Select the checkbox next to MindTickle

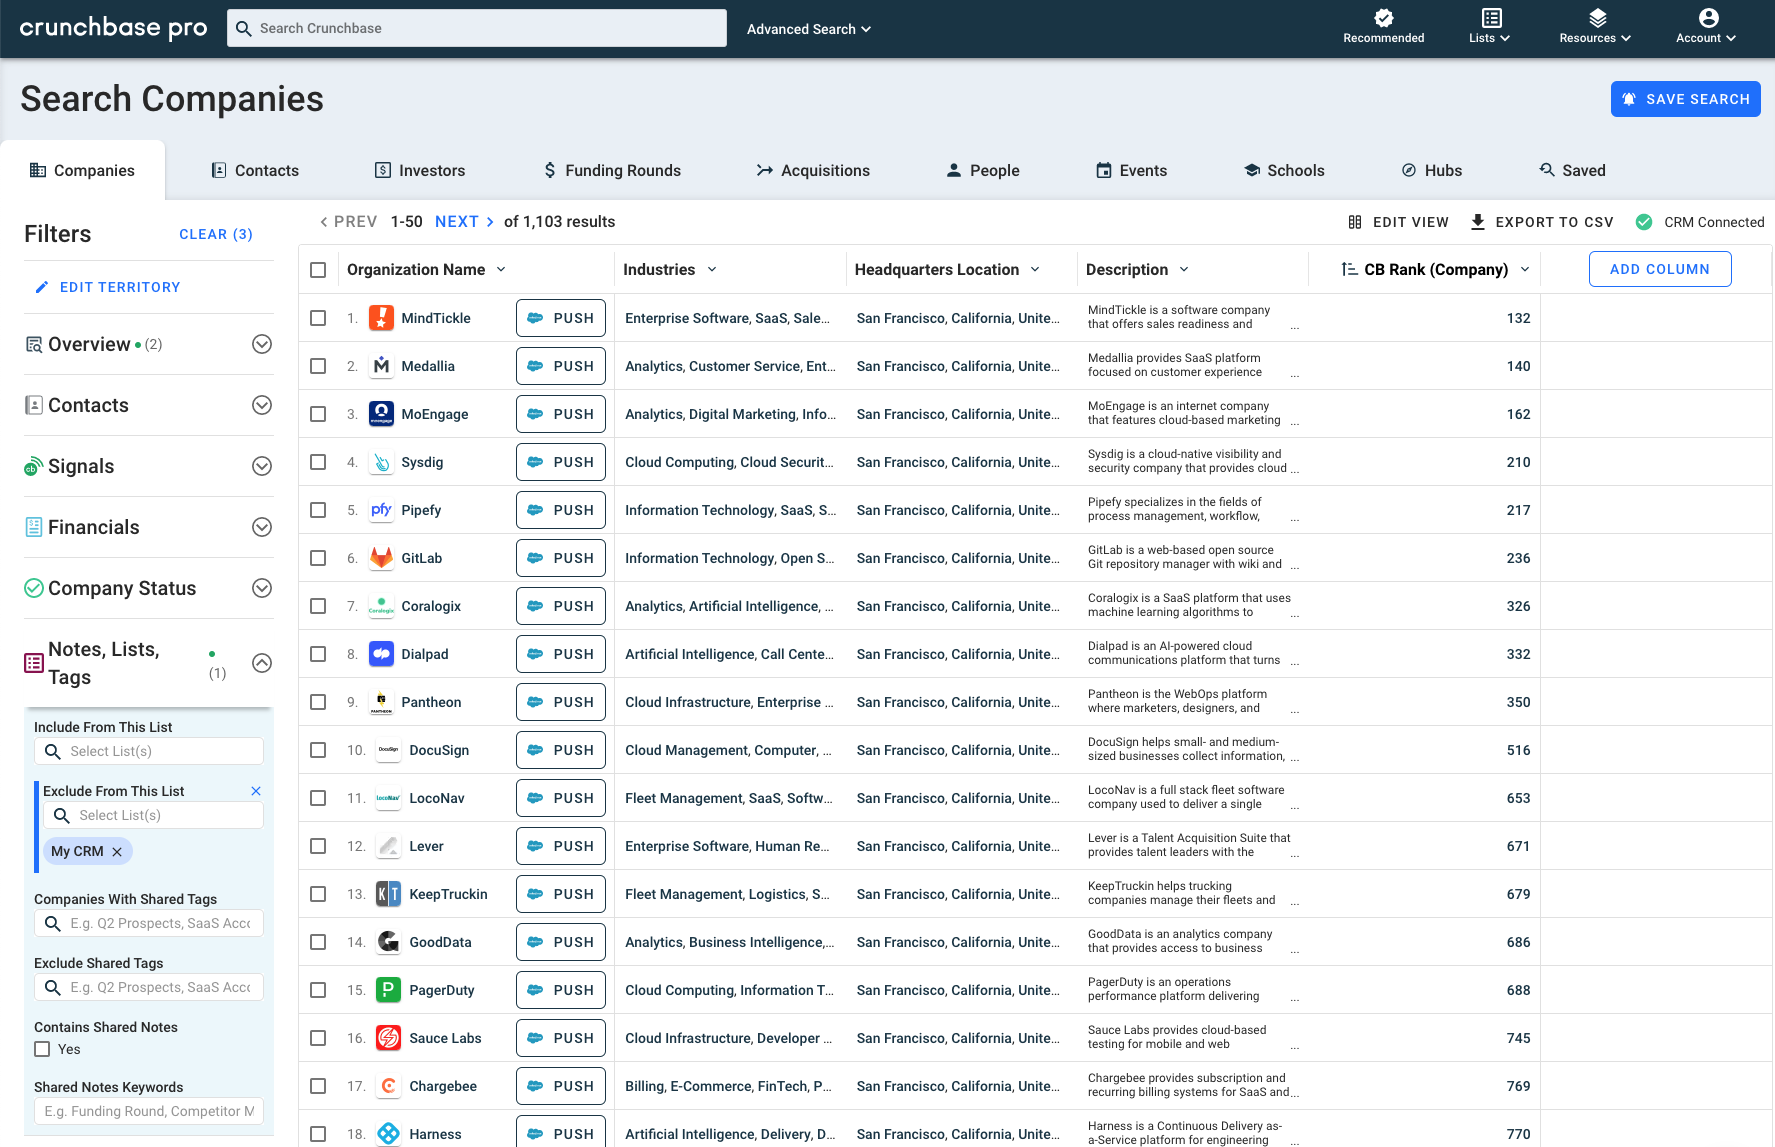[318, 317]
